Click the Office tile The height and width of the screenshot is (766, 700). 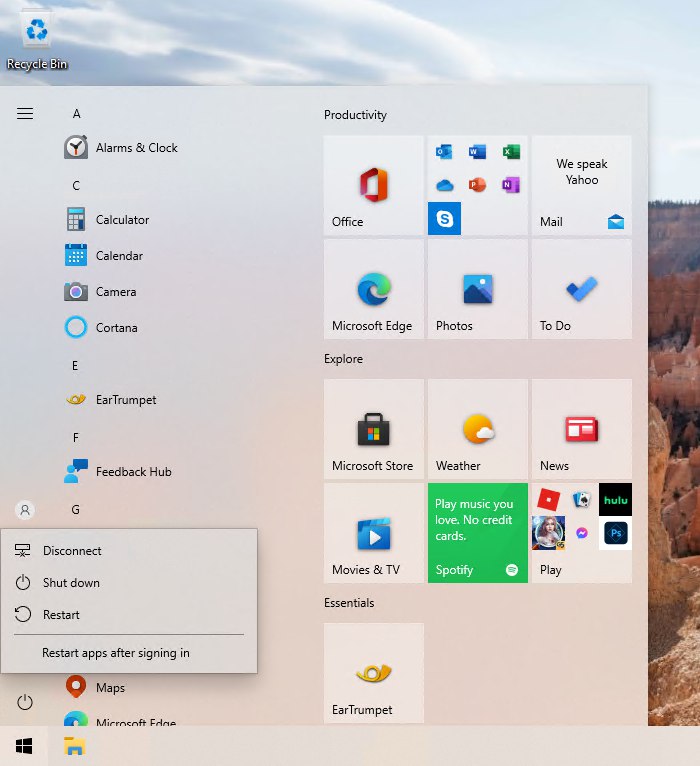coord(374,185)
